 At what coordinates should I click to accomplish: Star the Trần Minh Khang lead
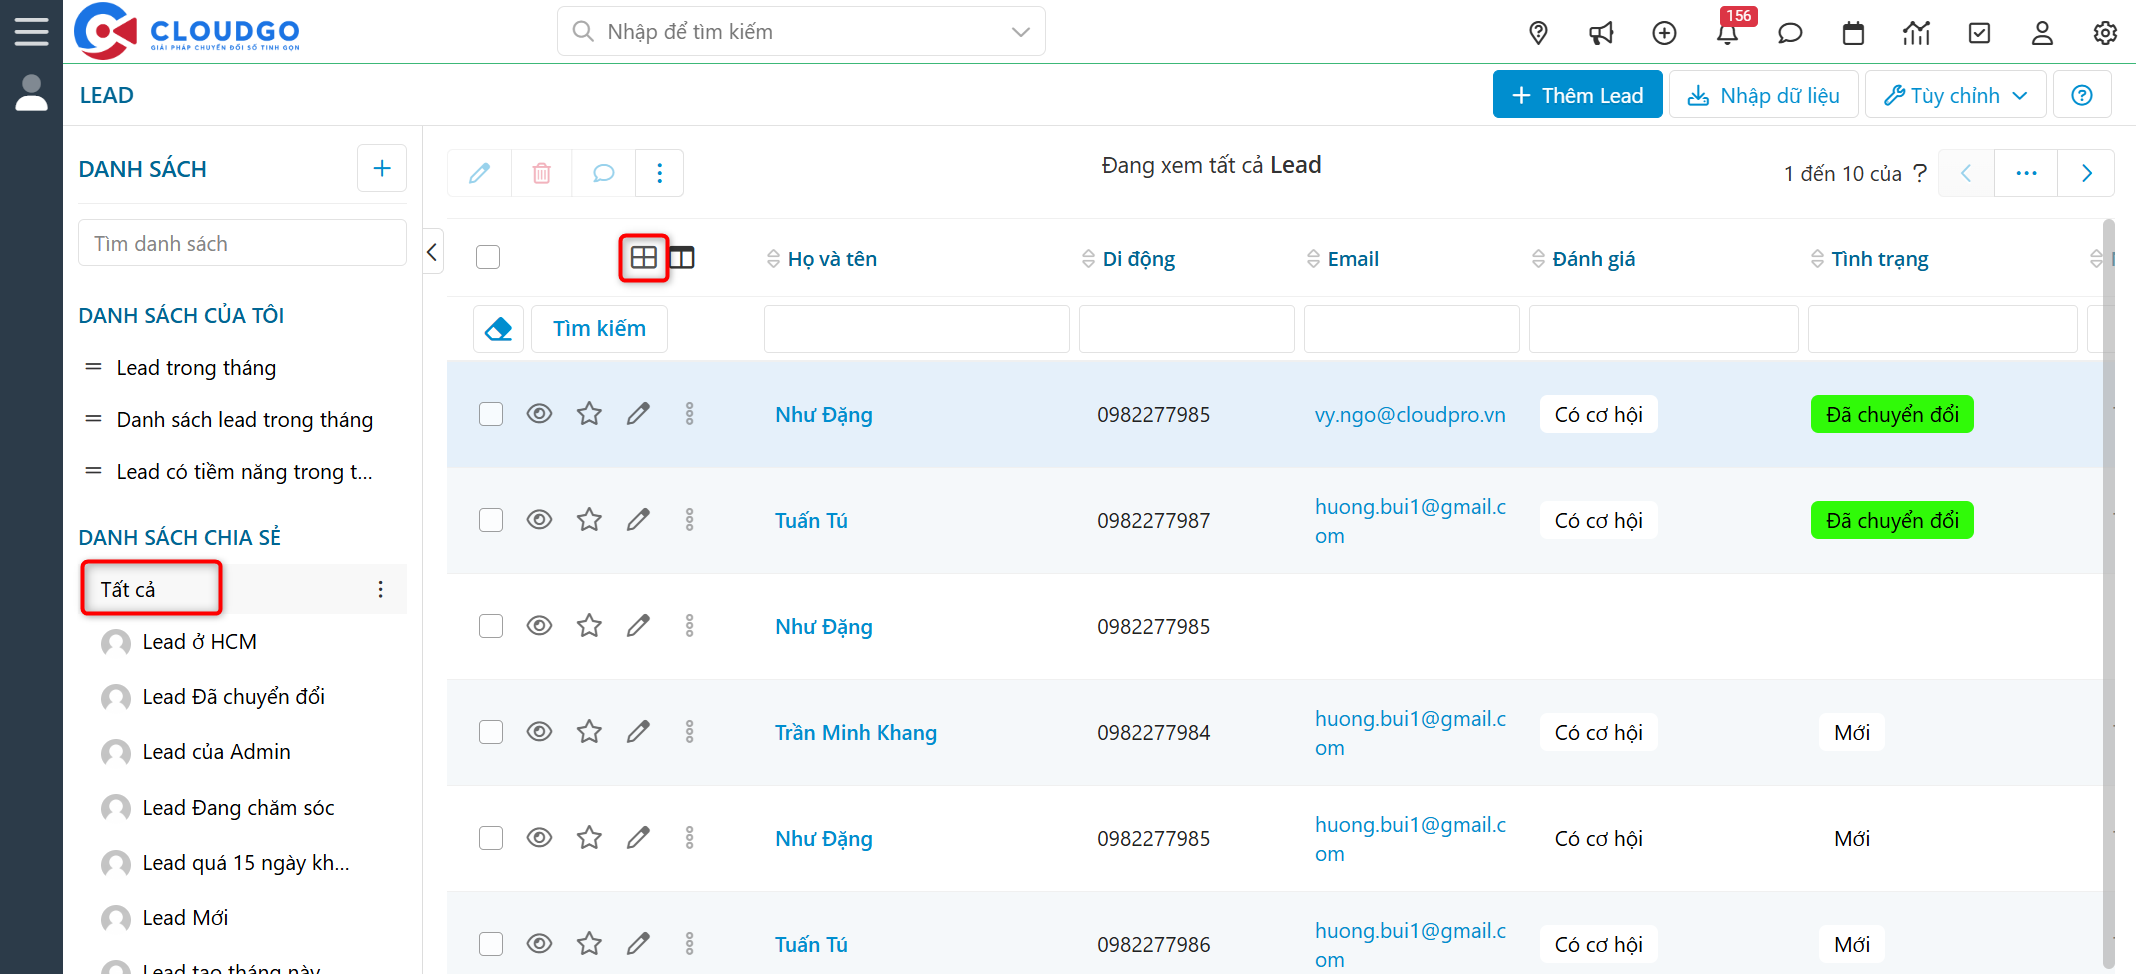(x=589, y=732)
